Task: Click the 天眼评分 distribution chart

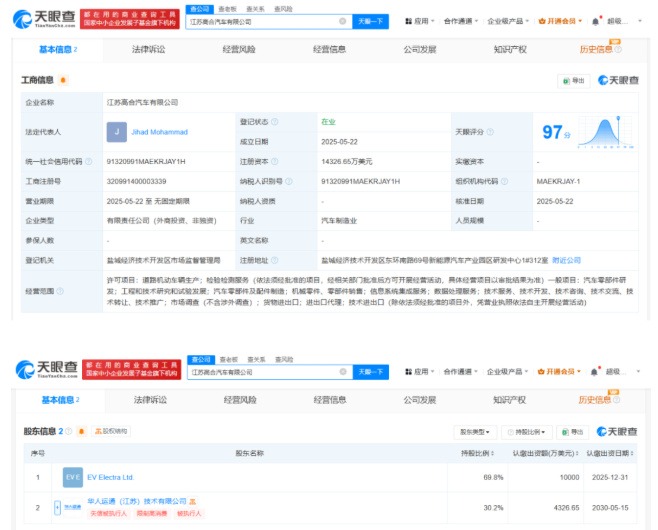Action: pyautogui.click(x=606, y=132)
